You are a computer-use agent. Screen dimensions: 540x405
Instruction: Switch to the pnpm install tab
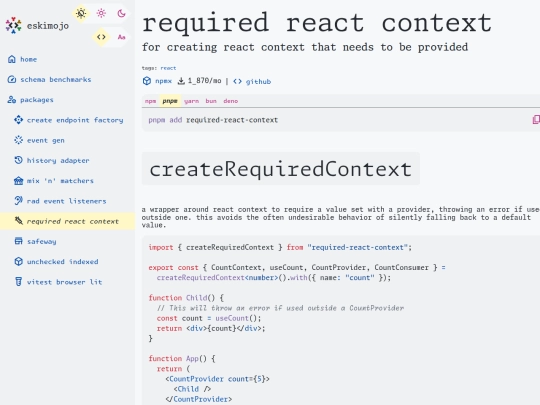(170, 101)
